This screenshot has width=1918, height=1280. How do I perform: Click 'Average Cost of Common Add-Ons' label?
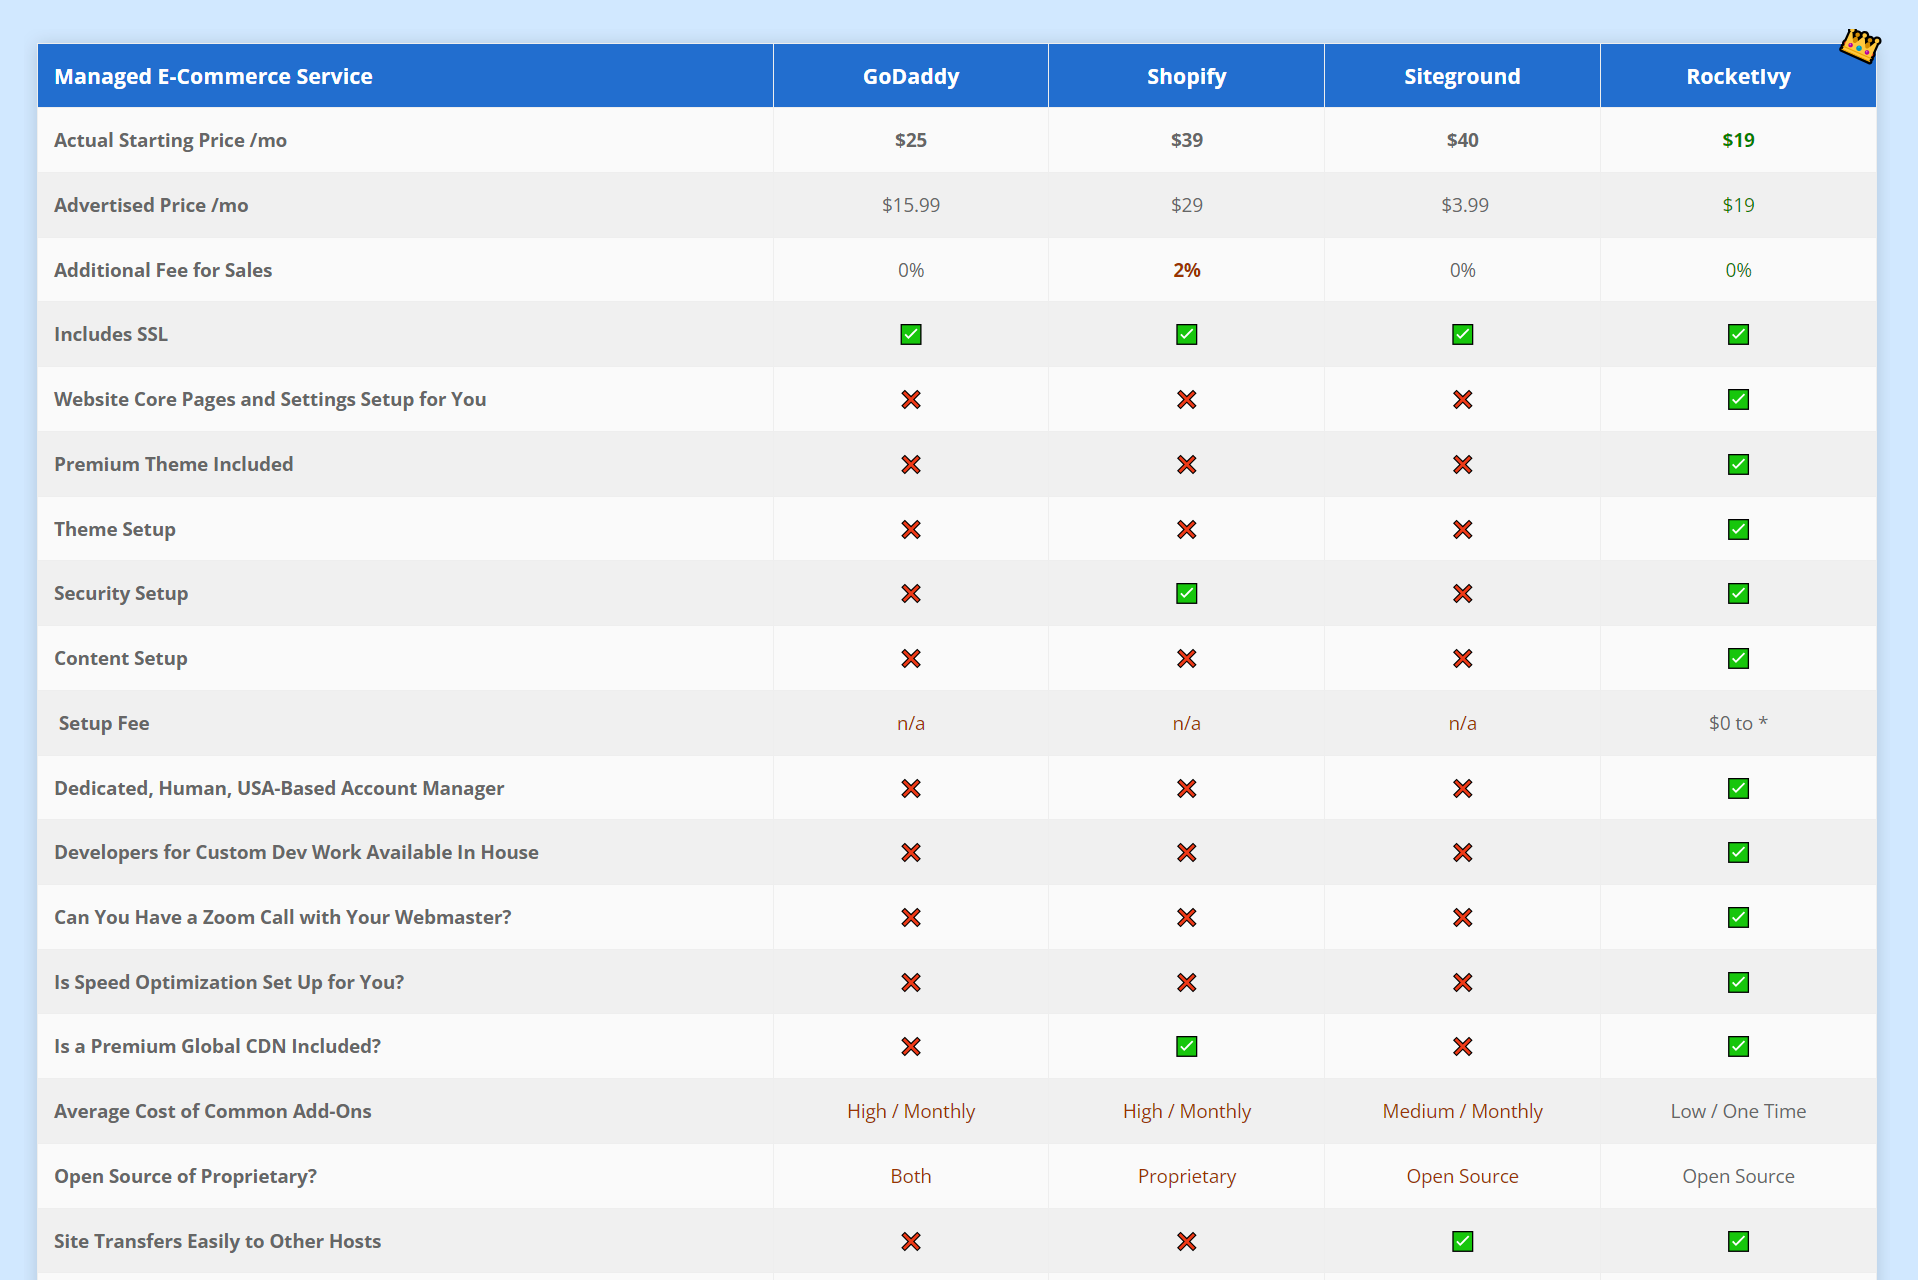coord(212,1111)
